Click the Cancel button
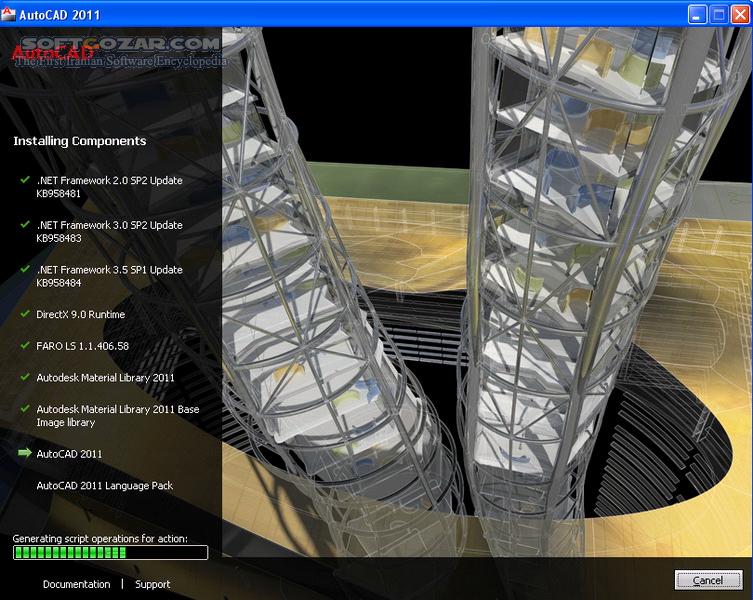Screen dimensions: 753x600 [x=708, y=580]
